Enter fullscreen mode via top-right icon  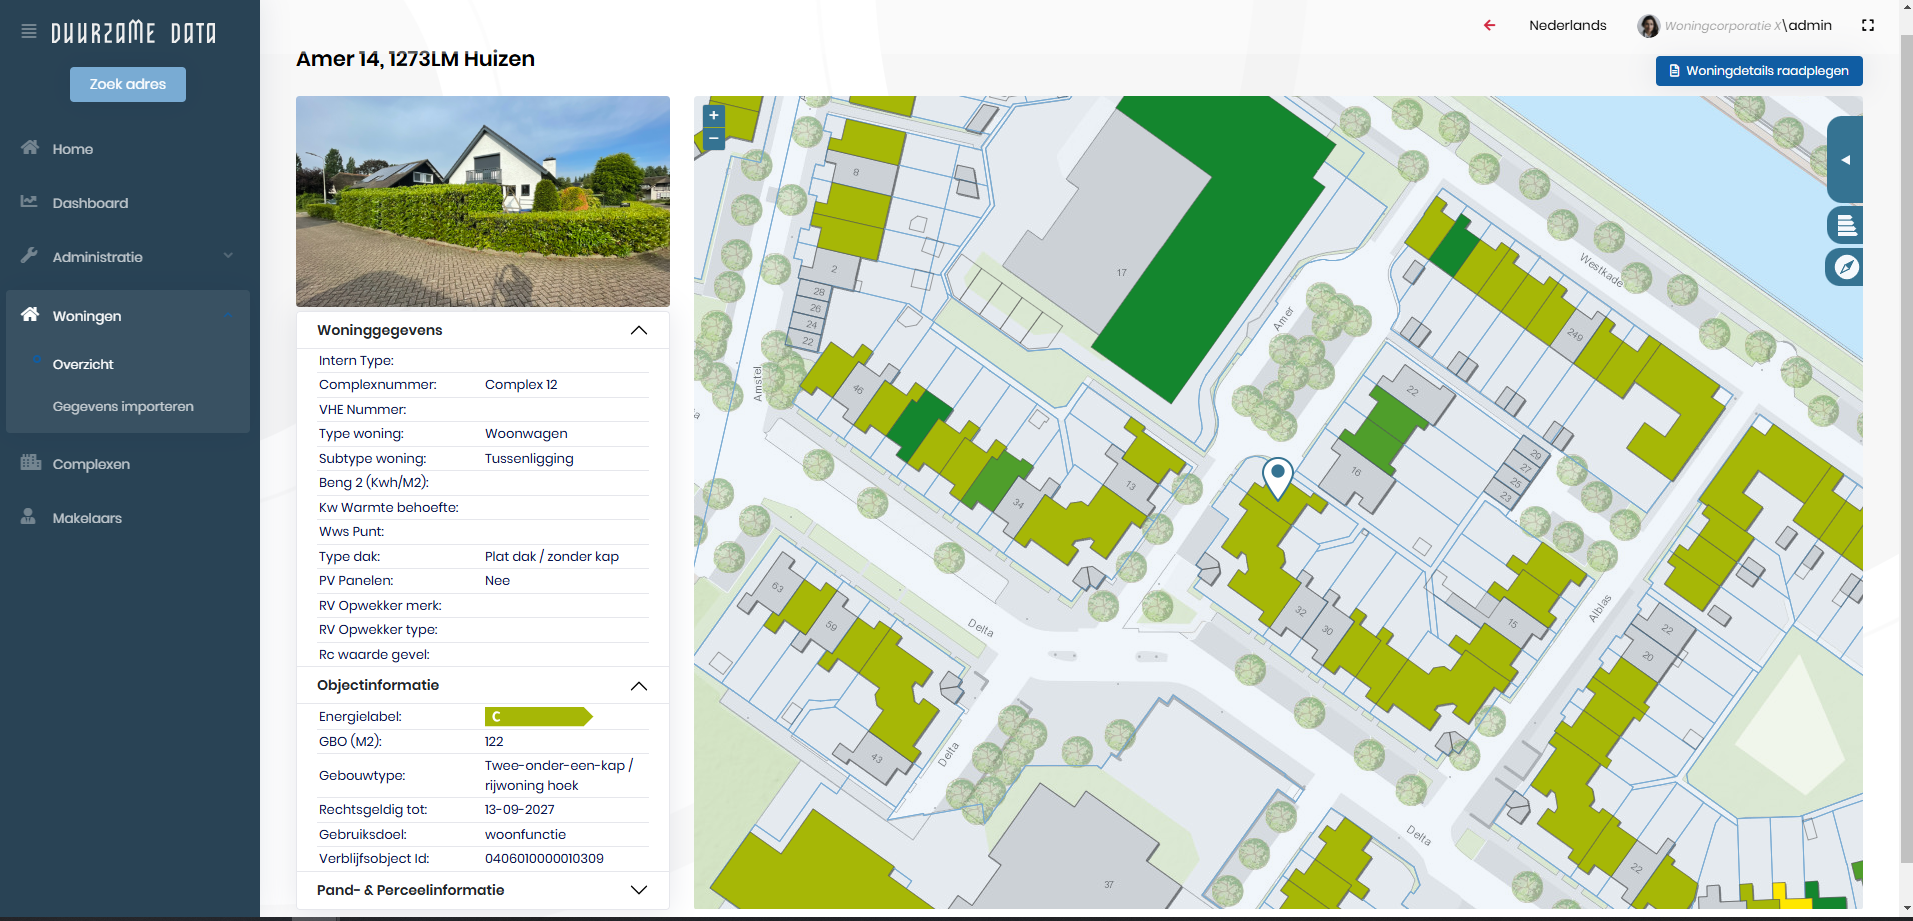coord(1867,25)
